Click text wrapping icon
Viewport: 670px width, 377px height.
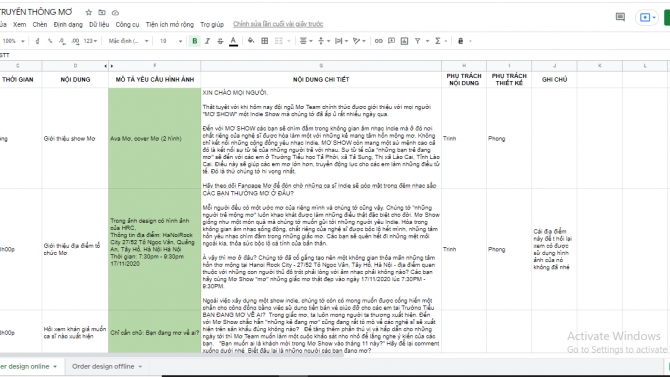[x=338, y=41]
